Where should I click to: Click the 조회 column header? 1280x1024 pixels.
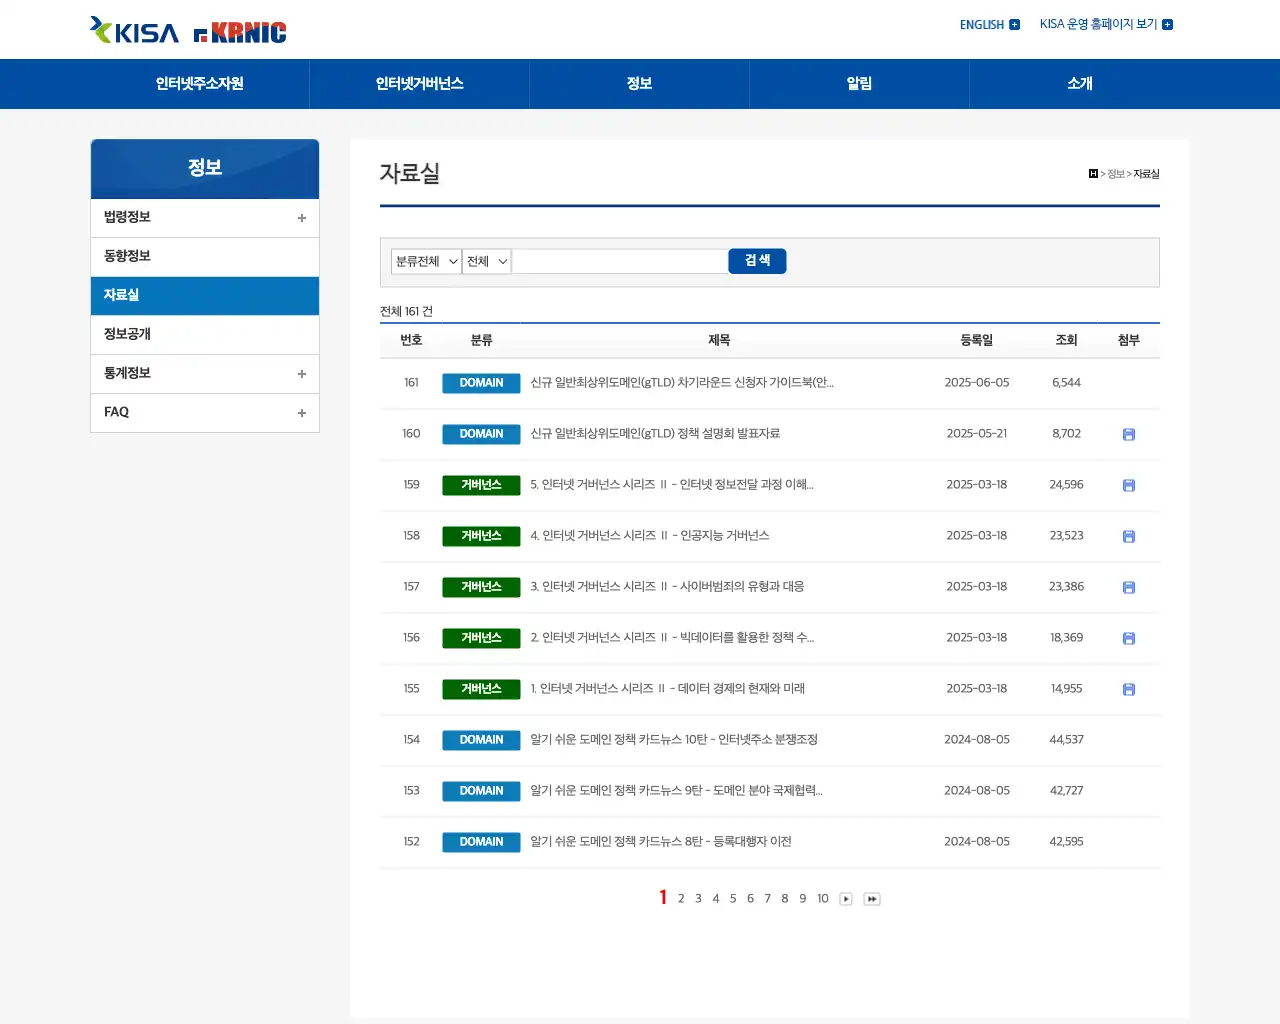tap(1067, 340)
